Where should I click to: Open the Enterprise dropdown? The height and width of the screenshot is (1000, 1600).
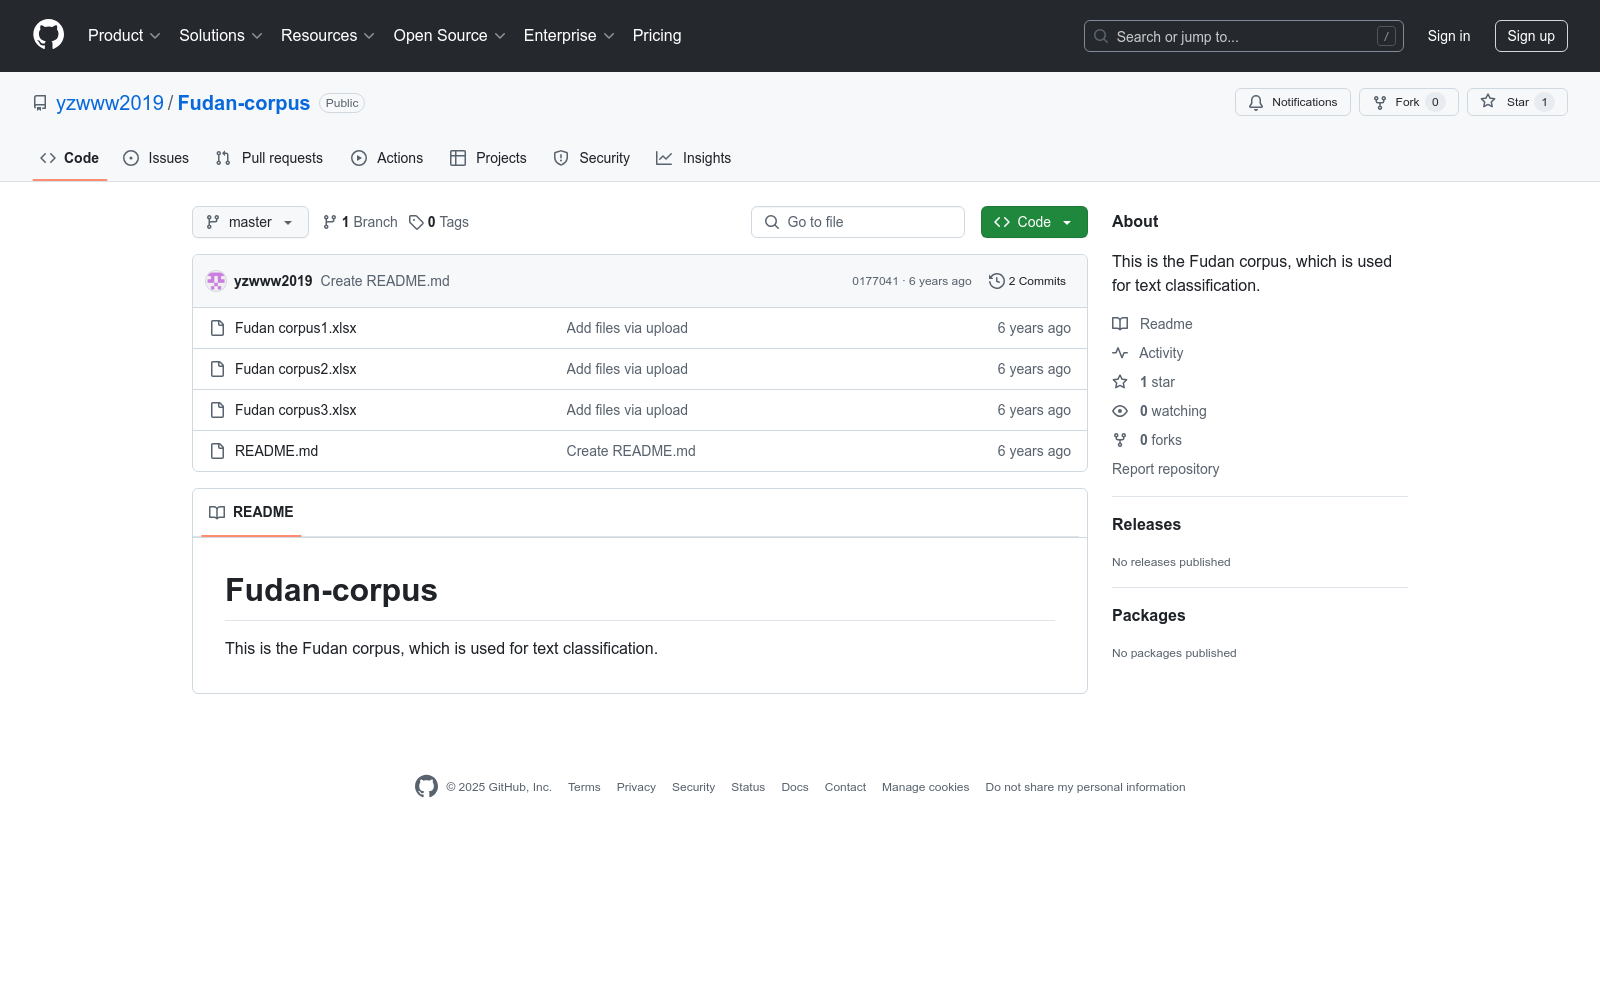click(569, 36)
